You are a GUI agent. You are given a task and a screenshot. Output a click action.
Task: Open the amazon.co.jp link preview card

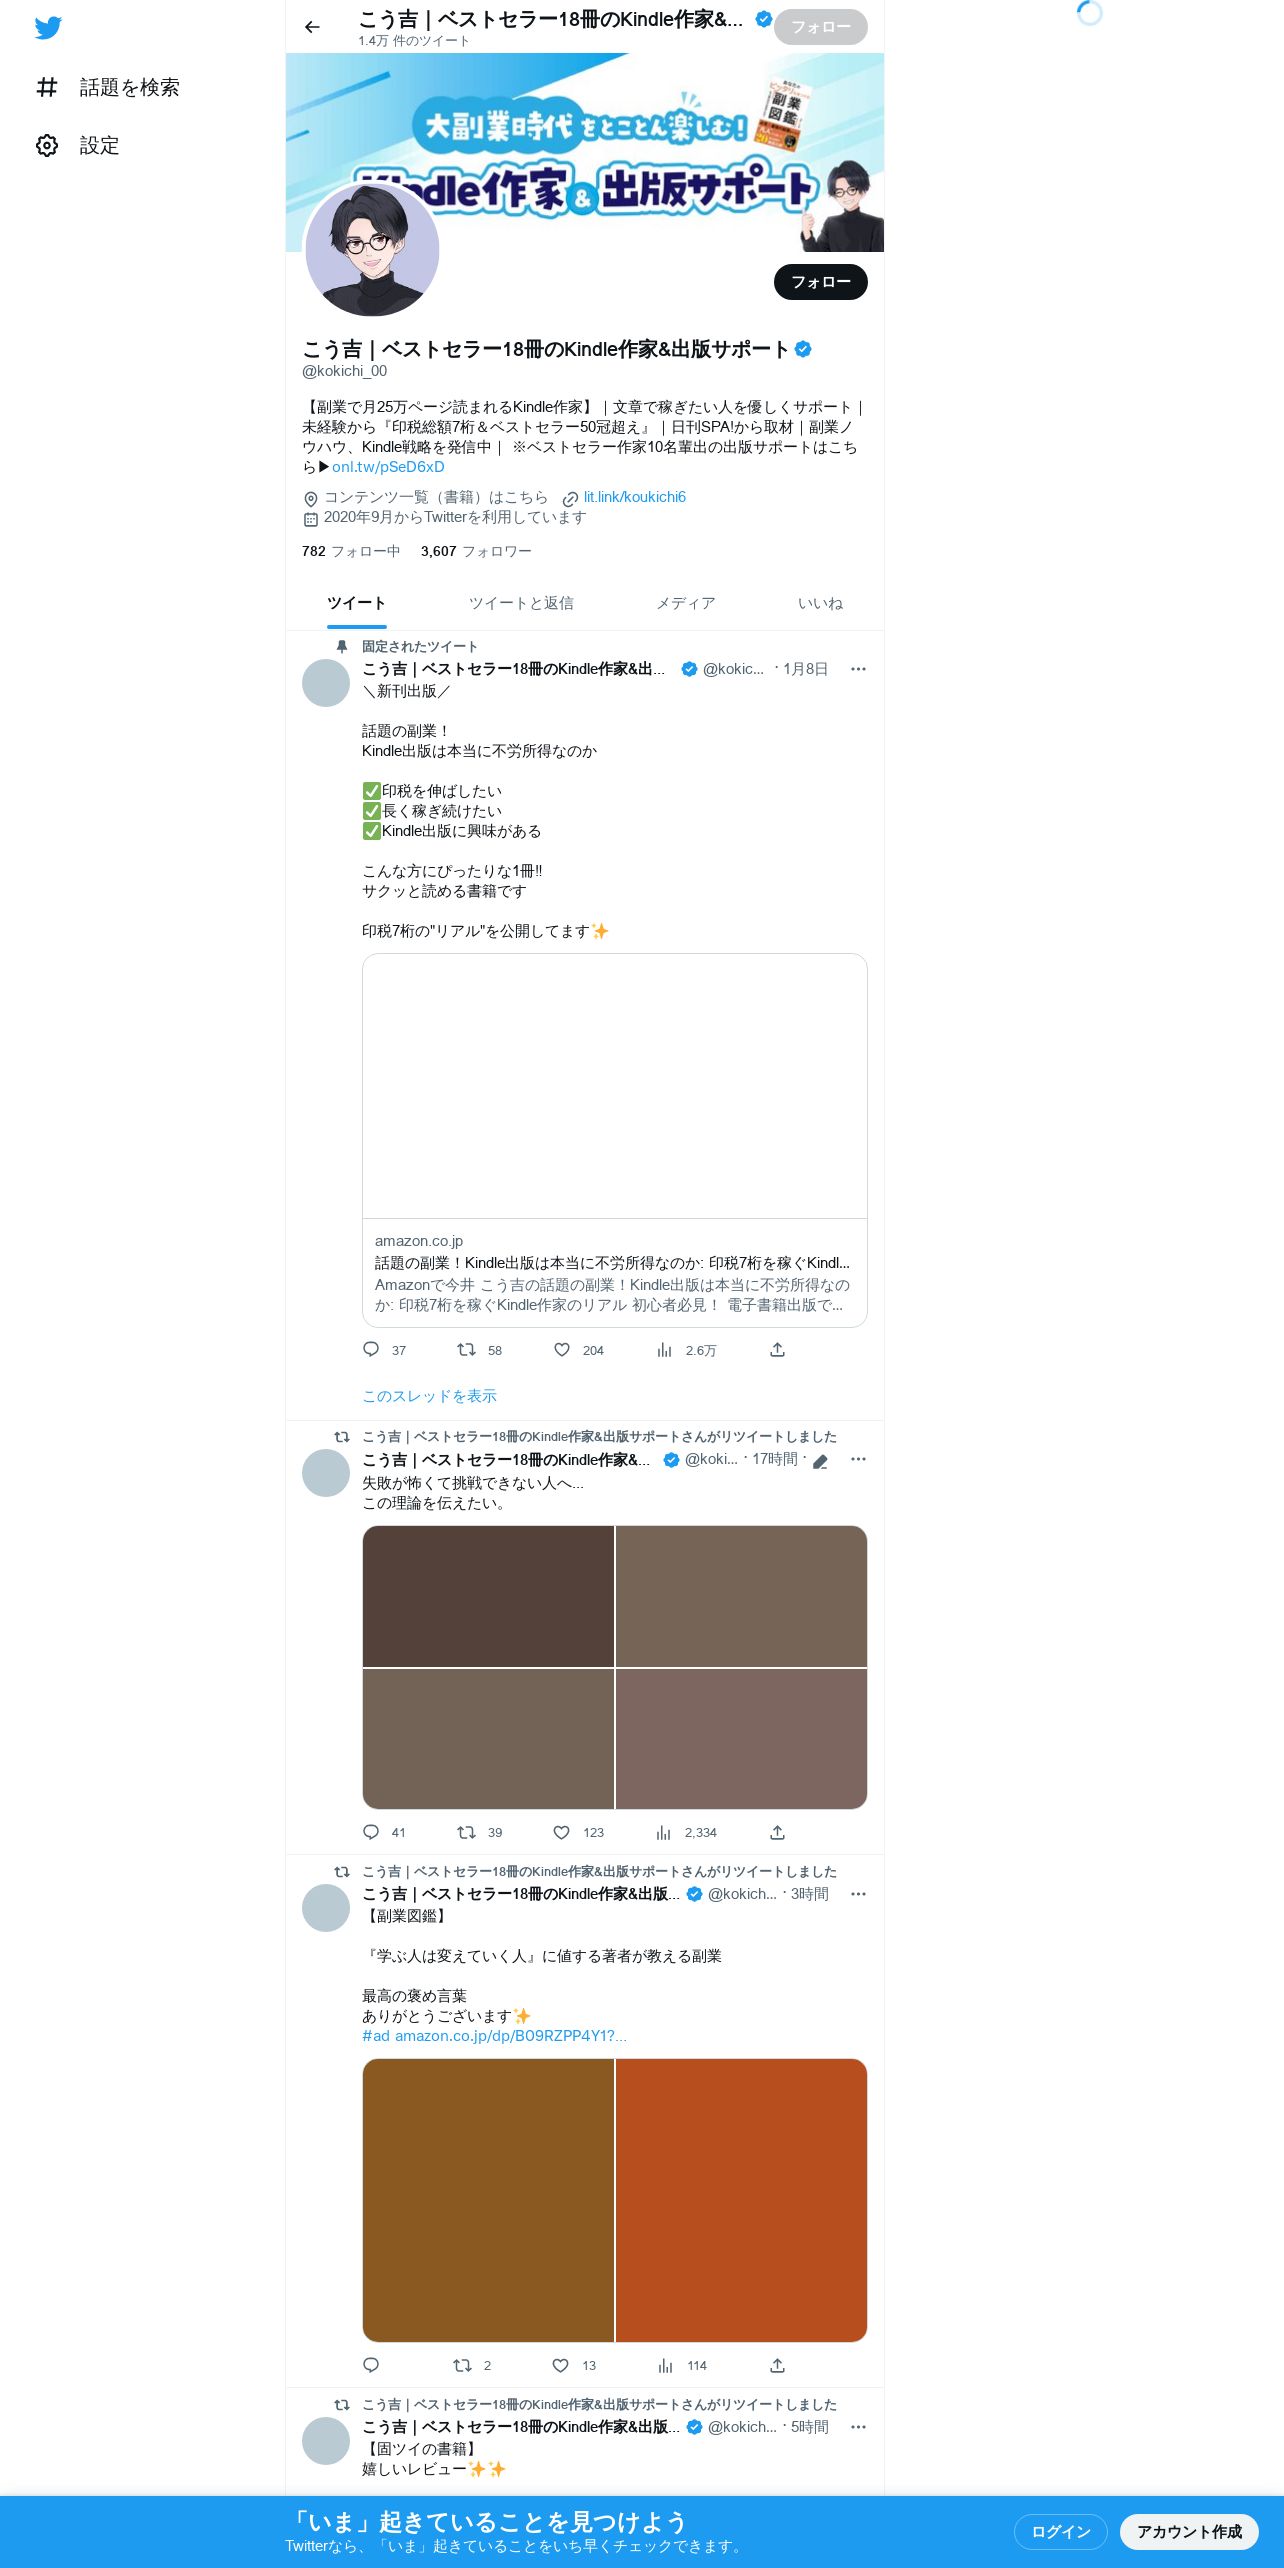614,1140
